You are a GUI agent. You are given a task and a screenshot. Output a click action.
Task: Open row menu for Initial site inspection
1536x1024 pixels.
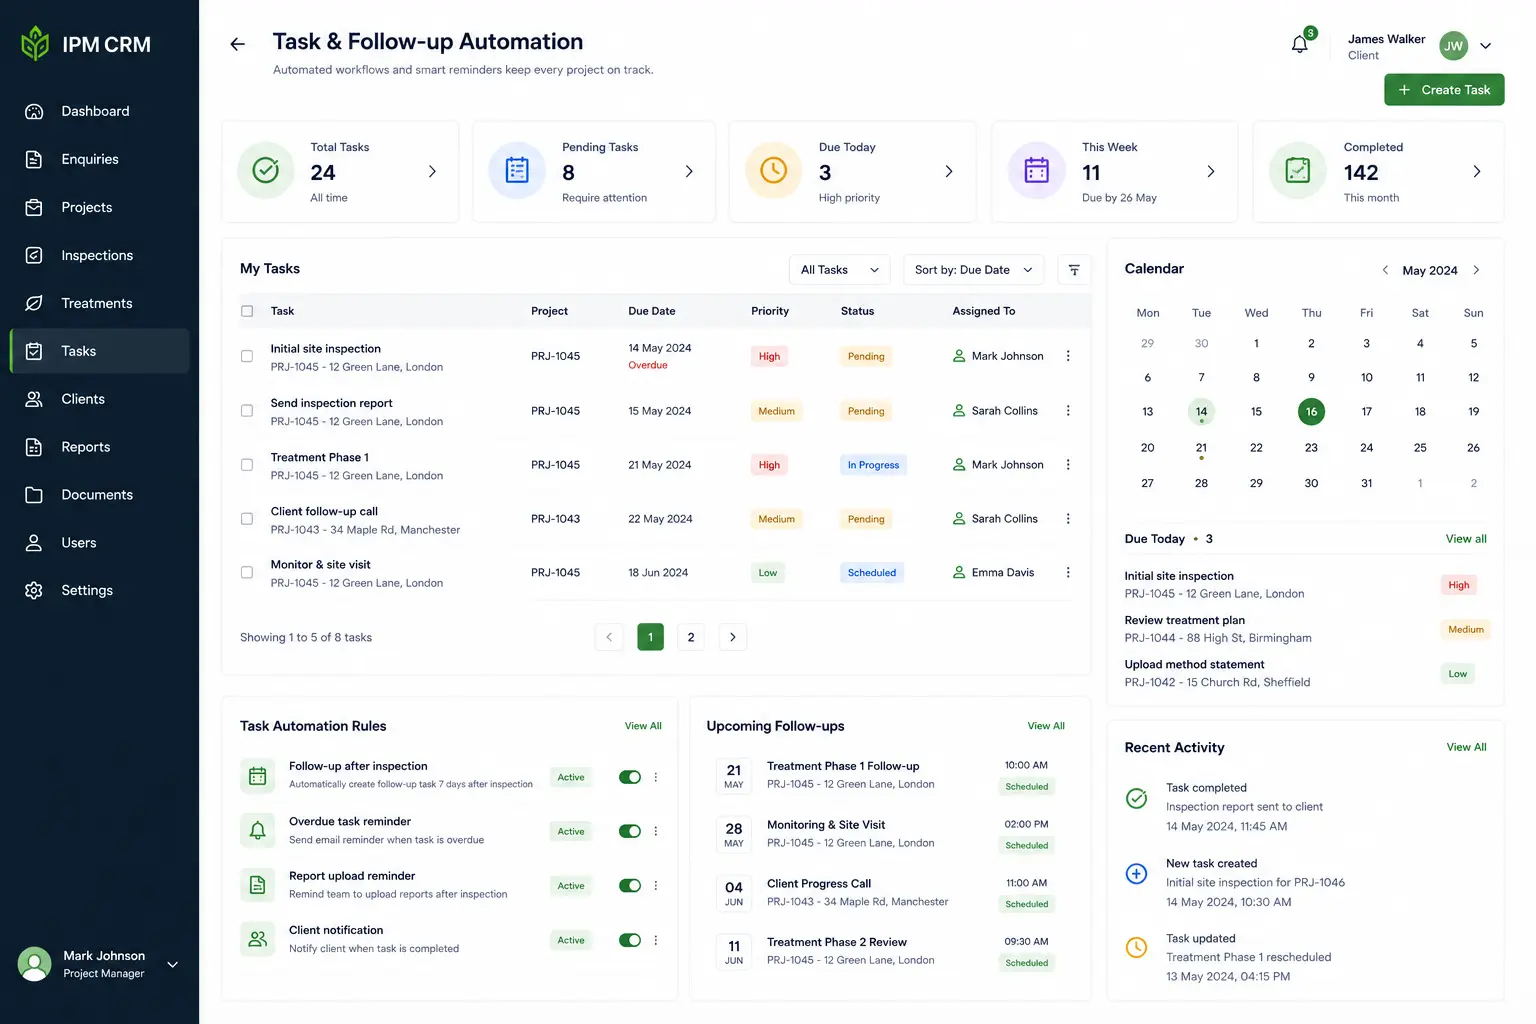(x=1068, y=356)
